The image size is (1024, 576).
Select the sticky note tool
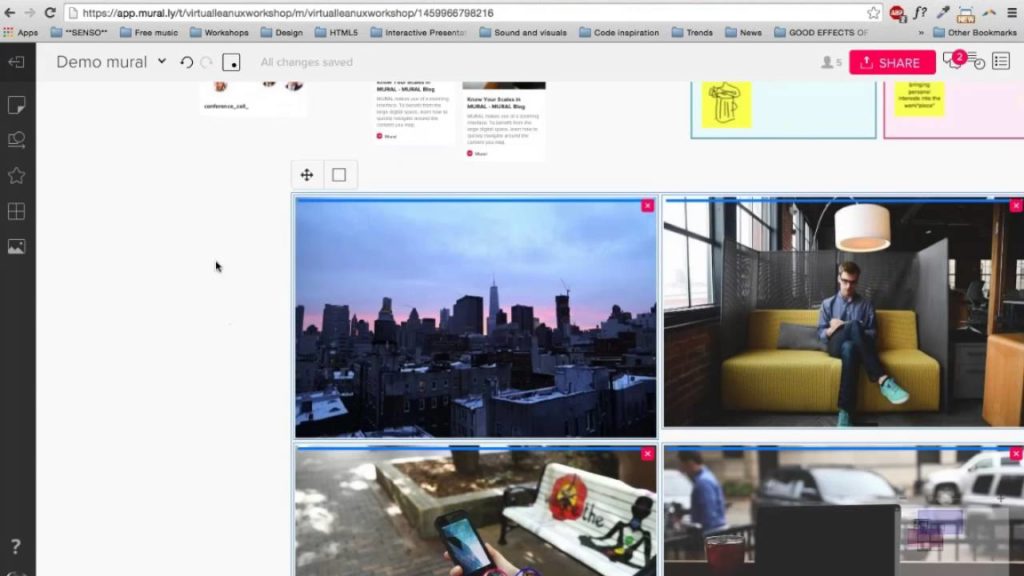click(16, 105)
